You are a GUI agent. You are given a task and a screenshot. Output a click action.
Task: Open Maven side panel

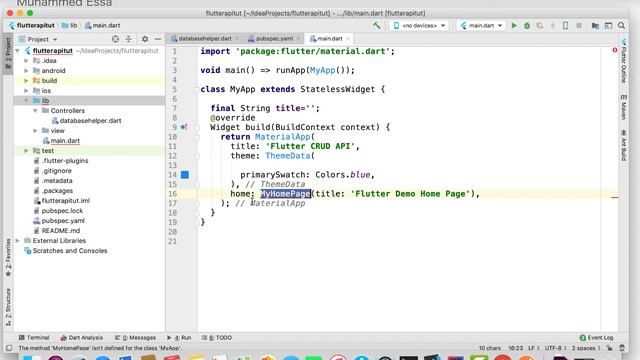(x=624, y=107)
